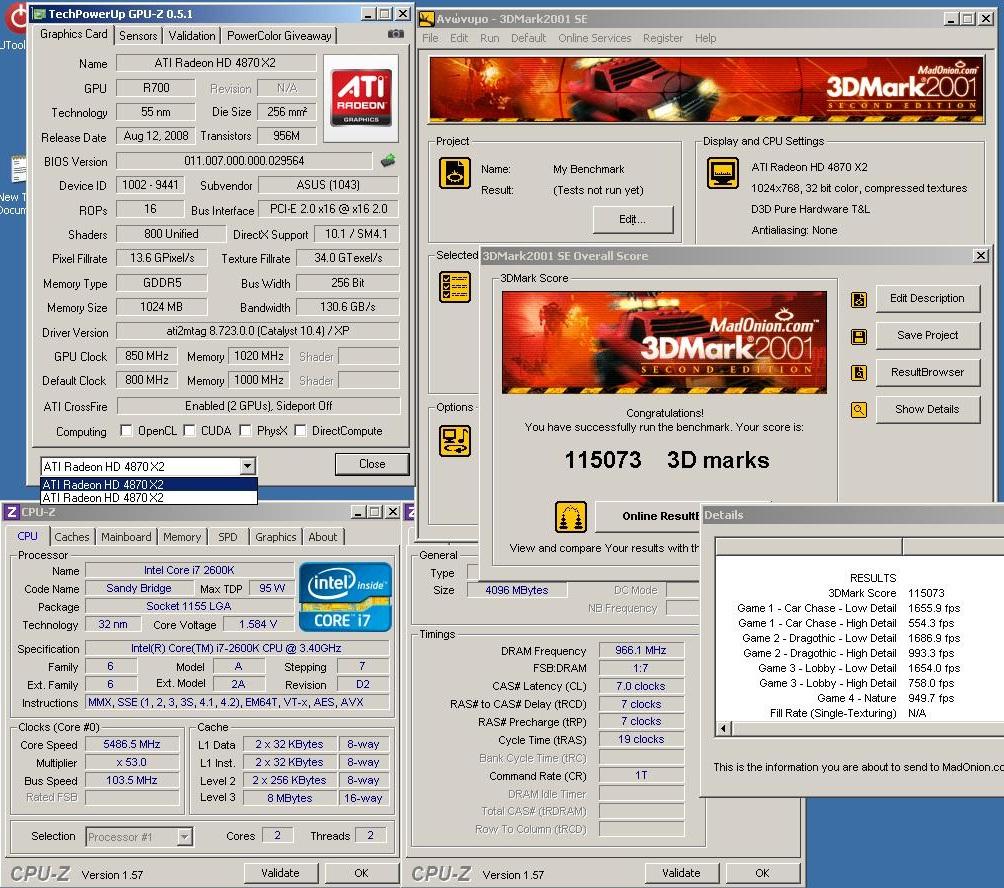Click the Project icon in 3DMark2001
Image resolution: width=1004 pixels, height=888 pixels.
pos(455,173)
